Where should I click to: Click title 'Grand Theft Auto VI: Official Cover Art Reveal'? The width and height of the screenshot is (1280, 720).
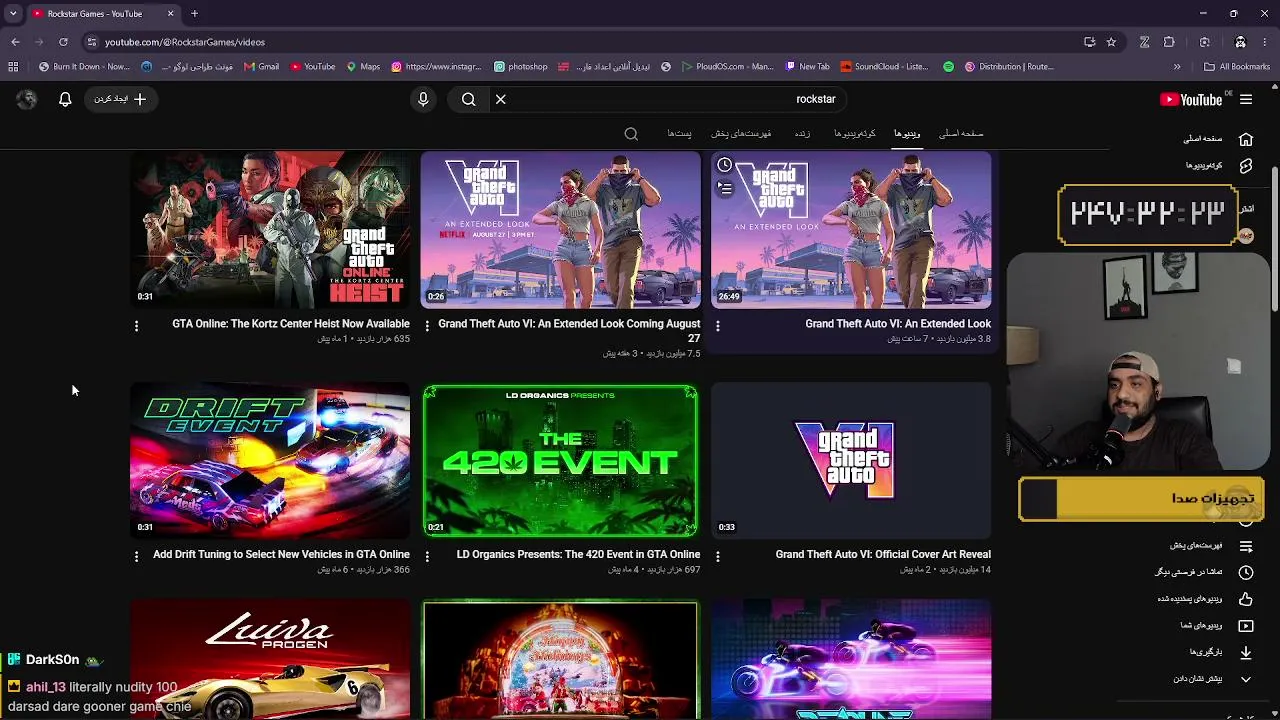pyautogui.click(x=883, y=554)
